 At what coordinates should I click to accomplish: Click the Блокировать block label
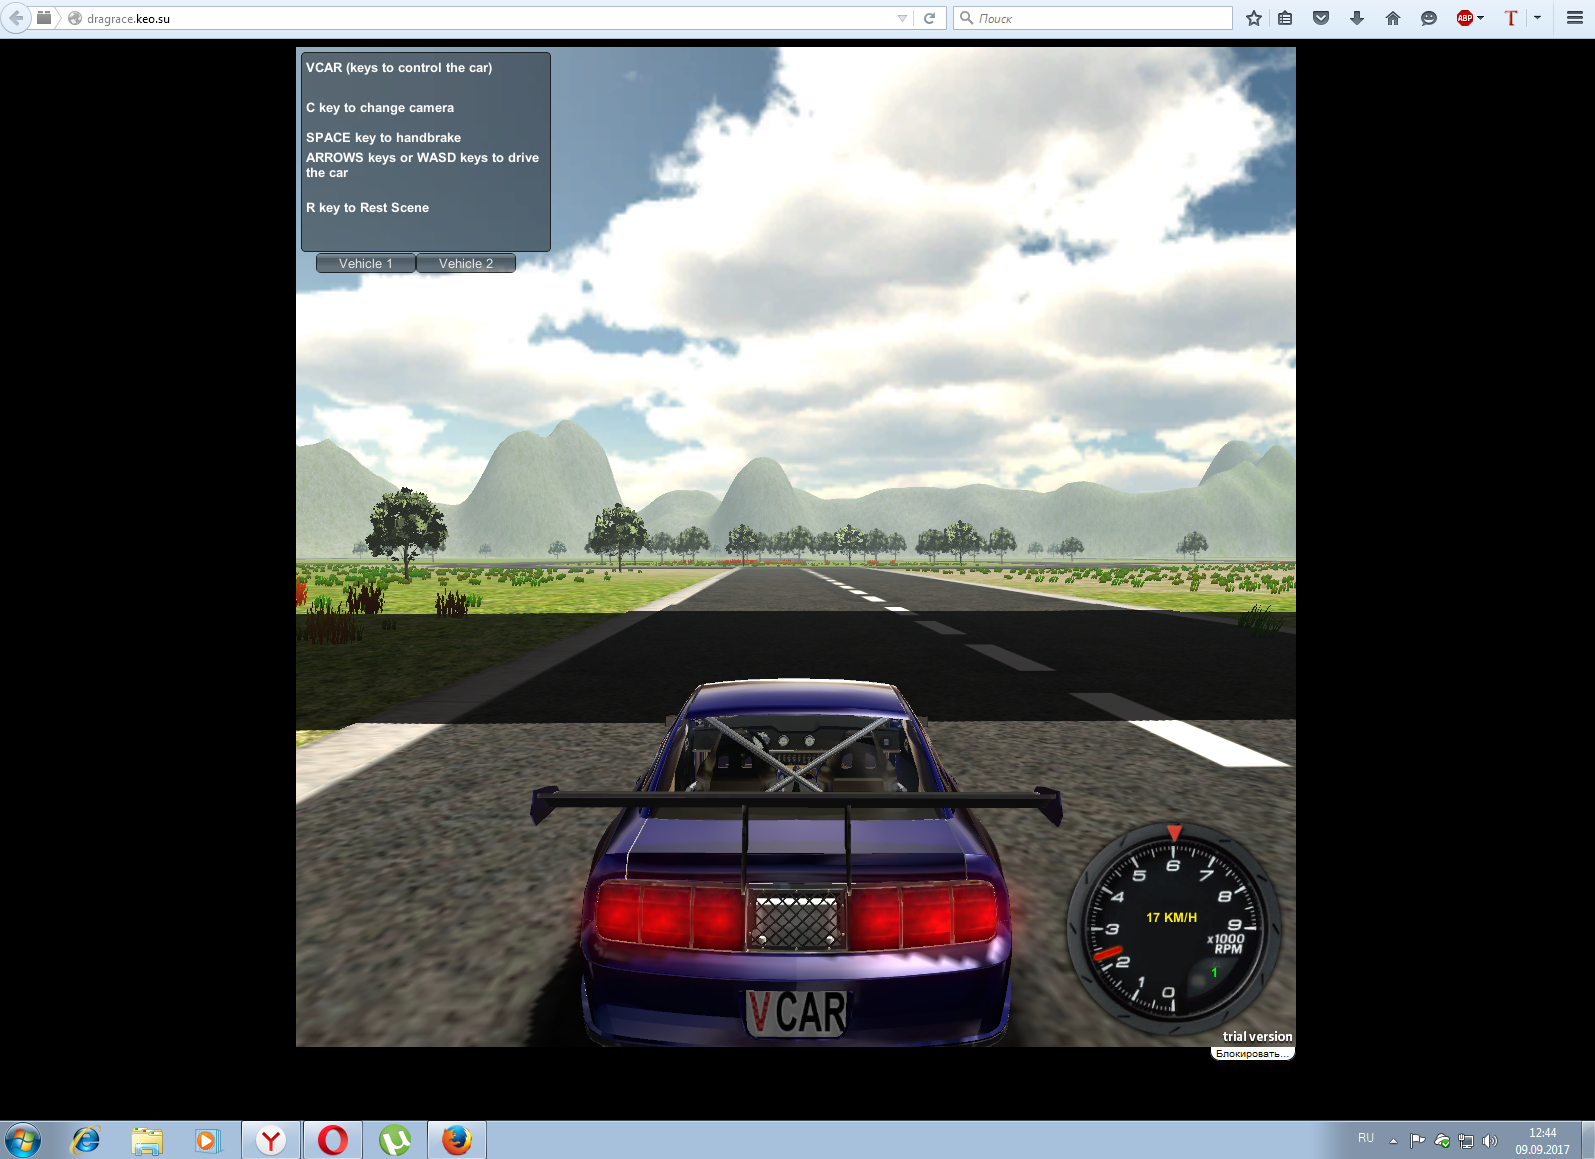[x=1251, y=1054]
